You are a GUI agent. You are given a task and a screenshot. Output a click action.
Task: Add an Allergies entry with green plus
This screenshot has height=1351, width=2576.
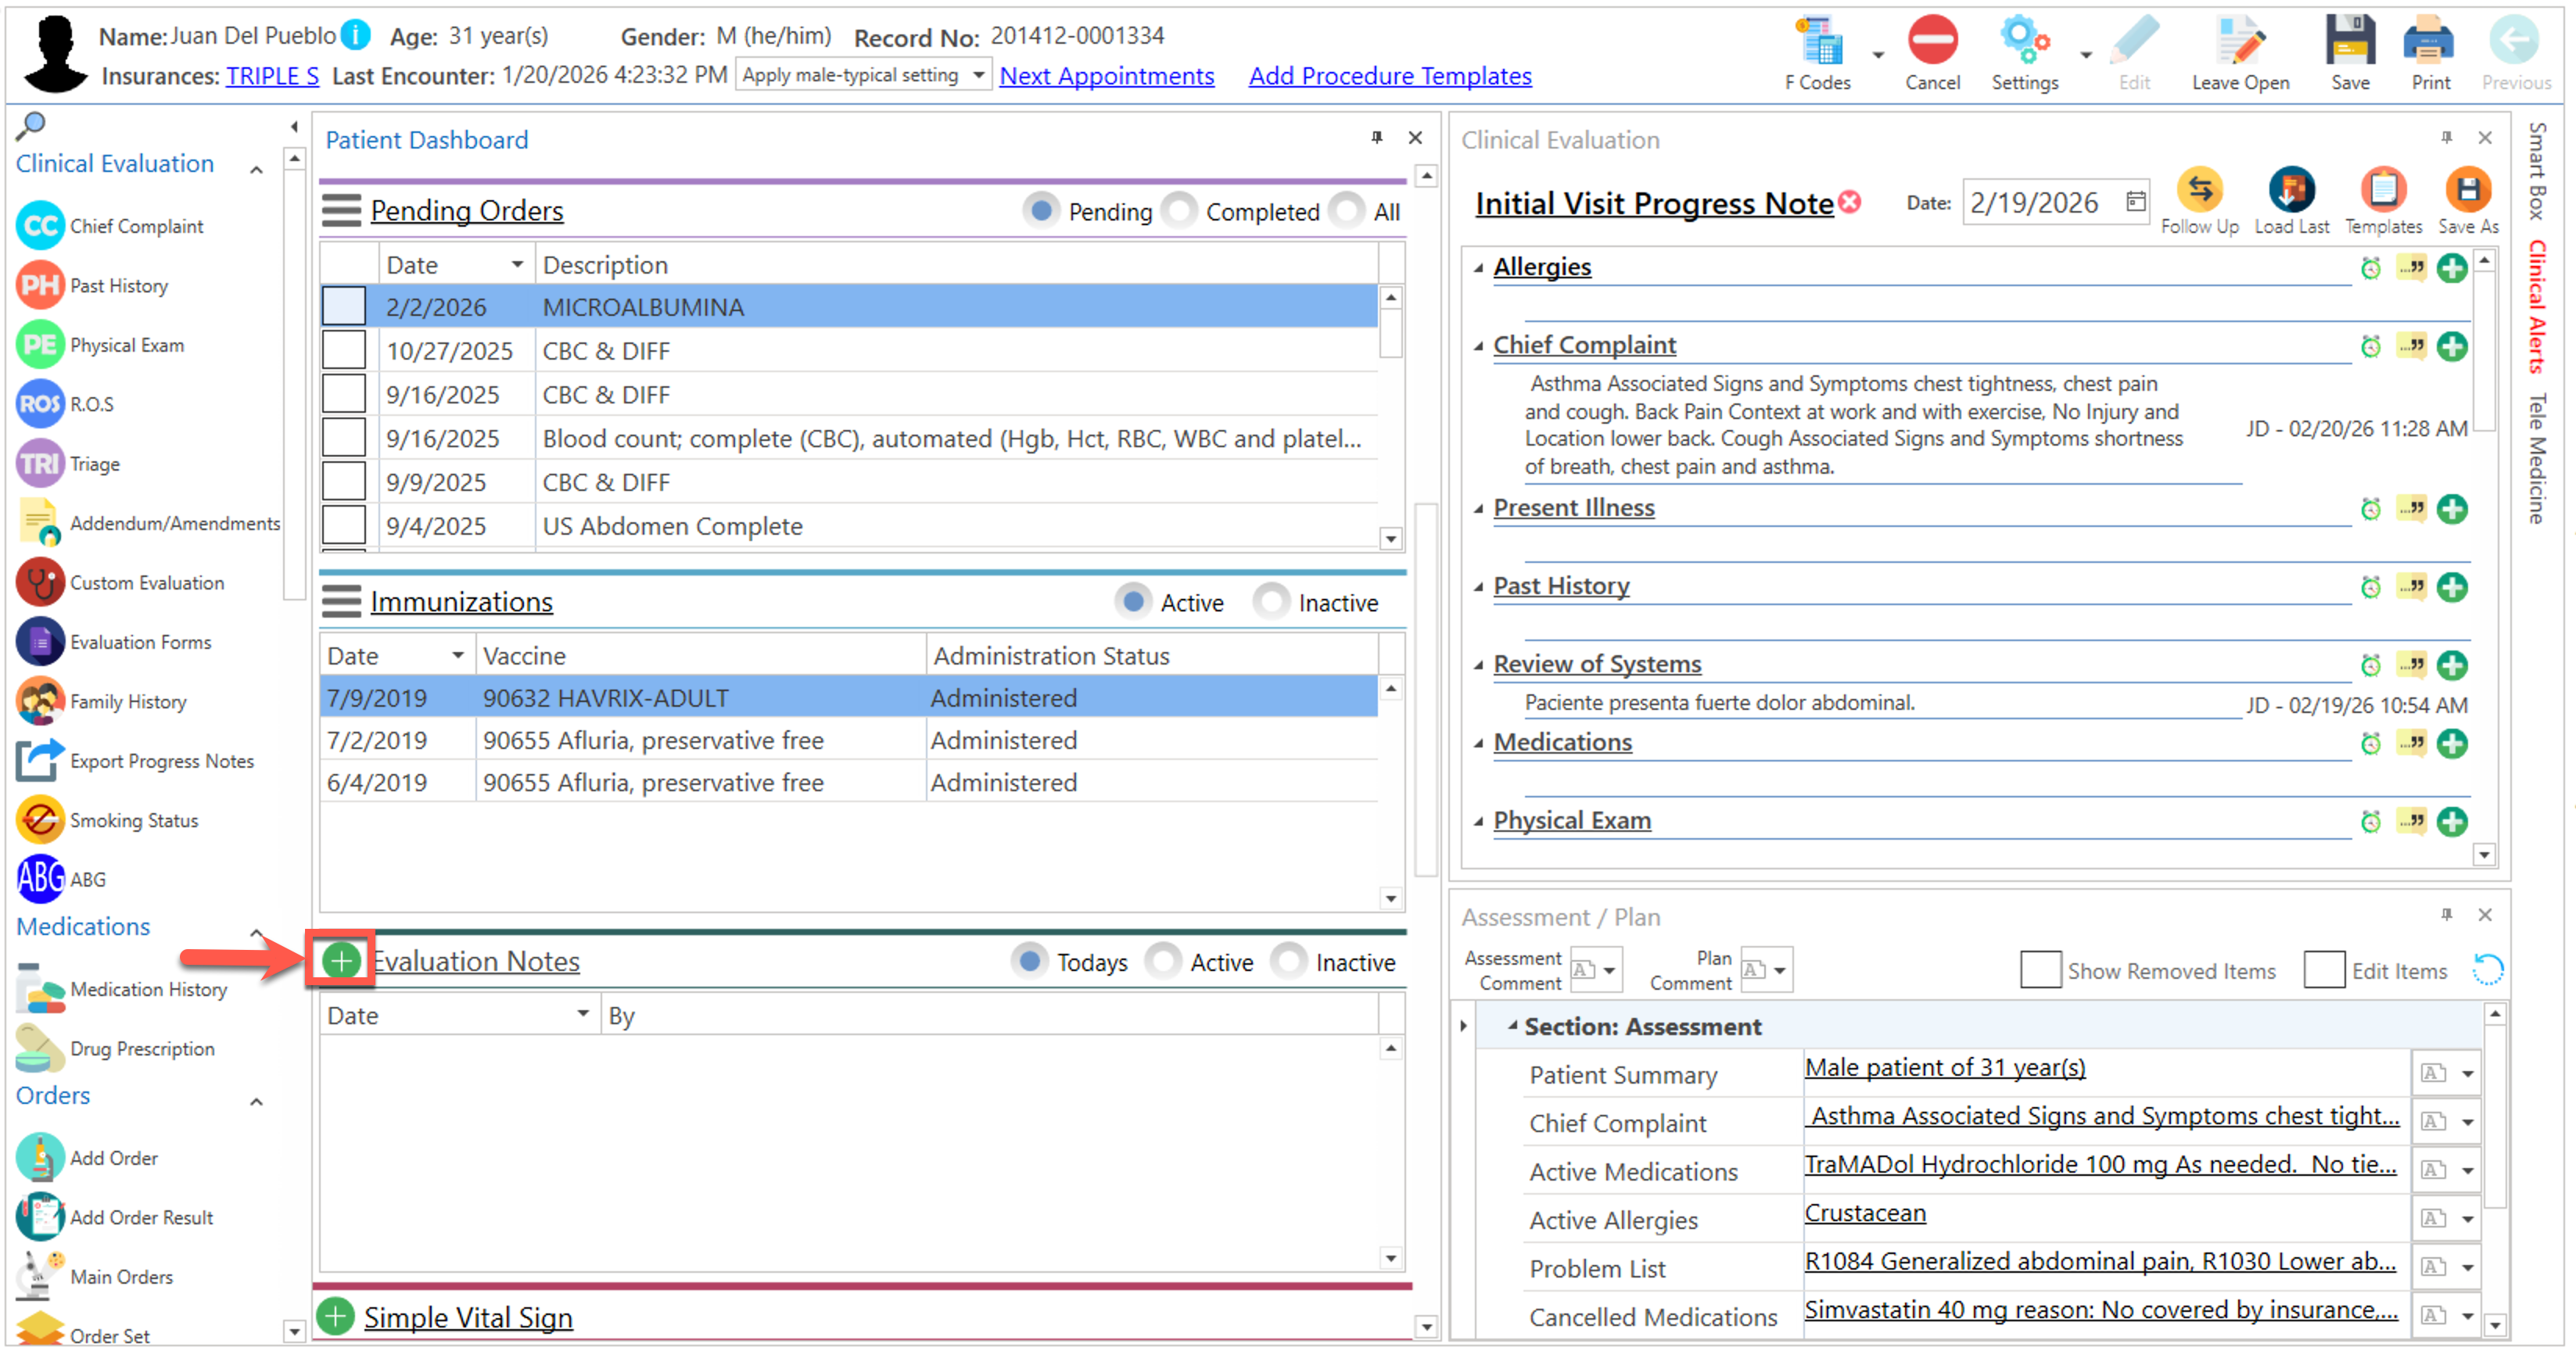pos(2451,268)
